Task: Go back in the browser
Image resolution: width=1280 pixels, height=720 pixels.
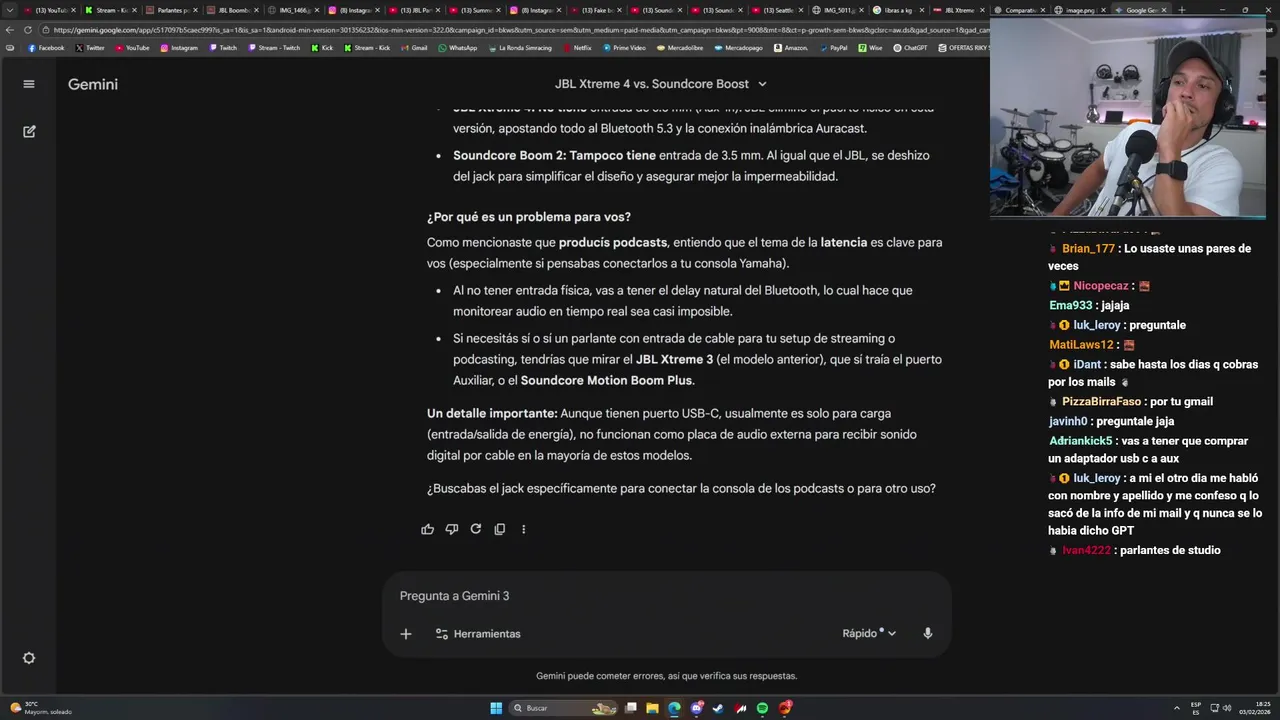Action: 10,30
